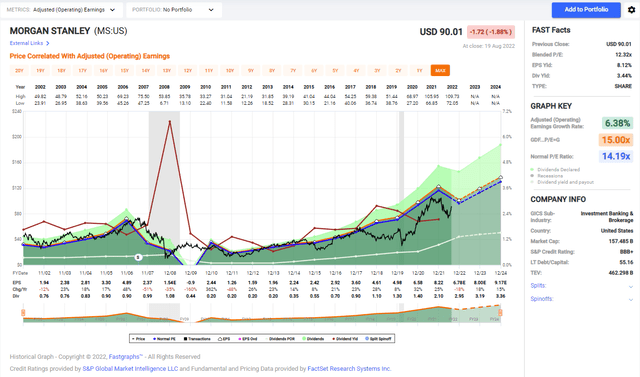The height and width of the screenshot is (377, 640).
Task: Open the Fastgraphs copyright link
Action: [x=126, y=357]
